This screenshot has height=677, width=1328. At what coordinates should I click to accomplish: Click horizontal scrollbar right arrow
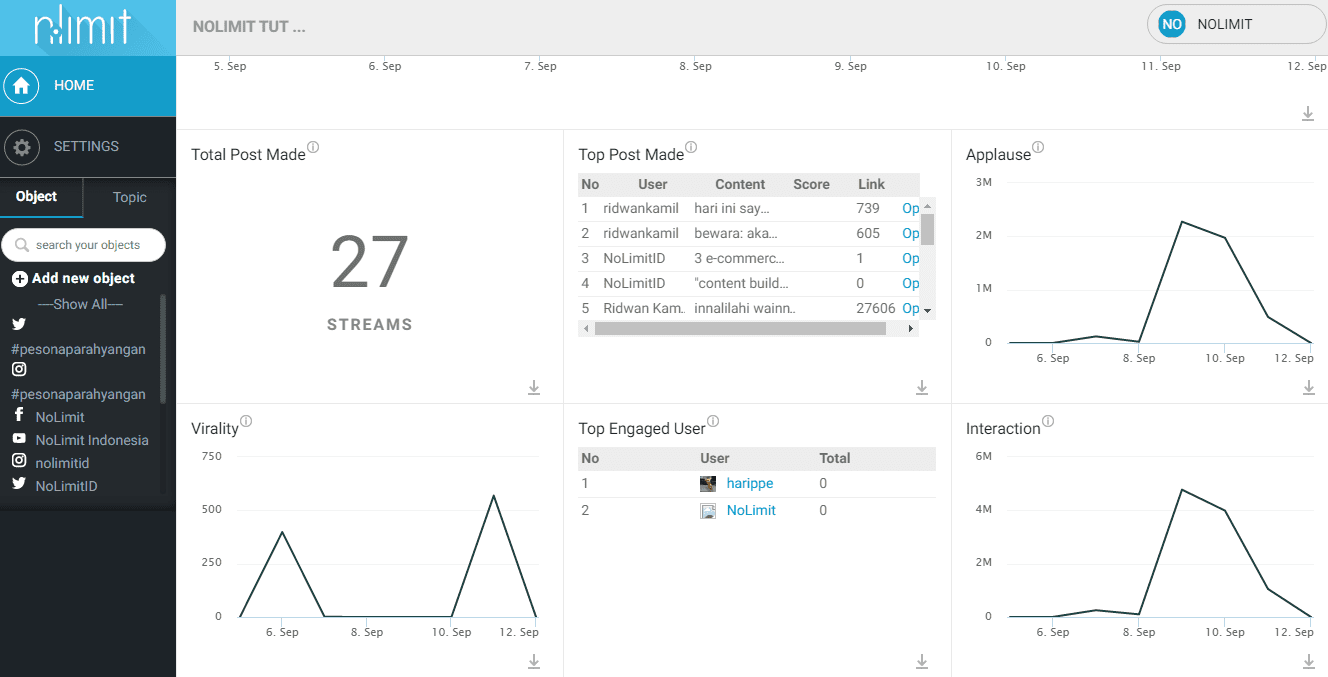[x=912, y=329]
